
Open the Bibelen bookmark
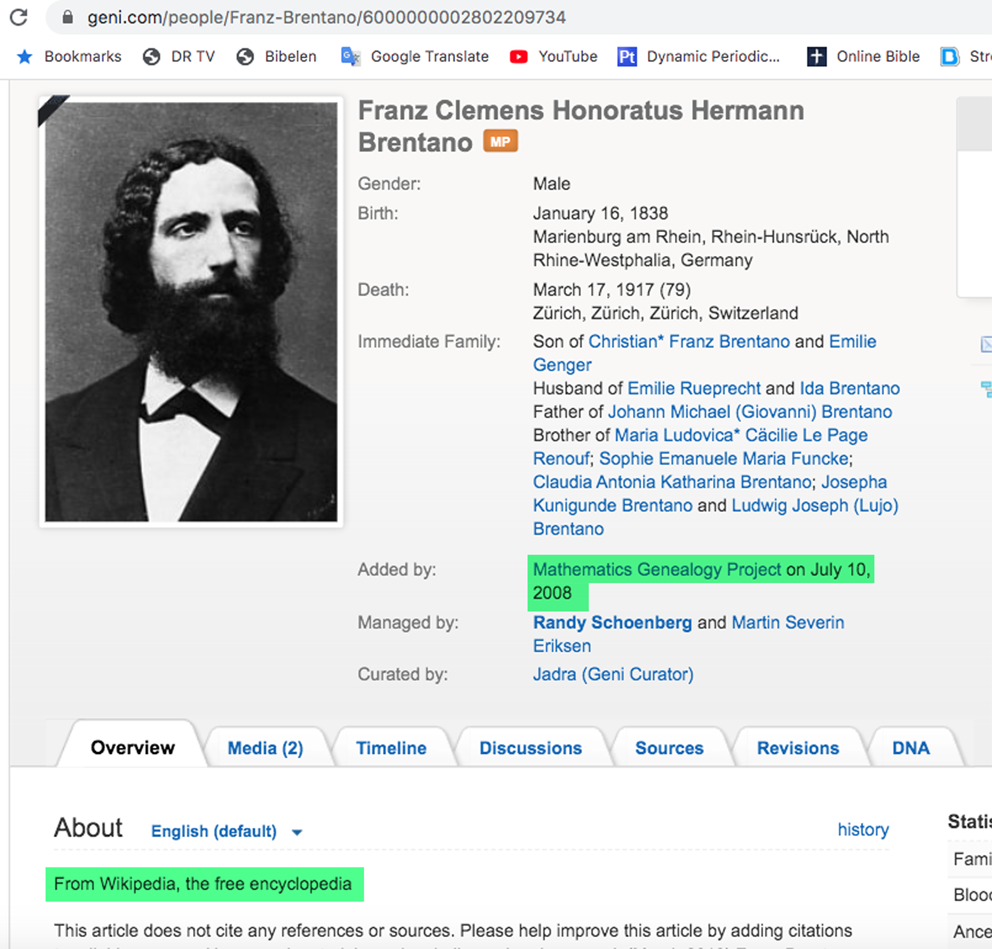click(x=276, y=56)
